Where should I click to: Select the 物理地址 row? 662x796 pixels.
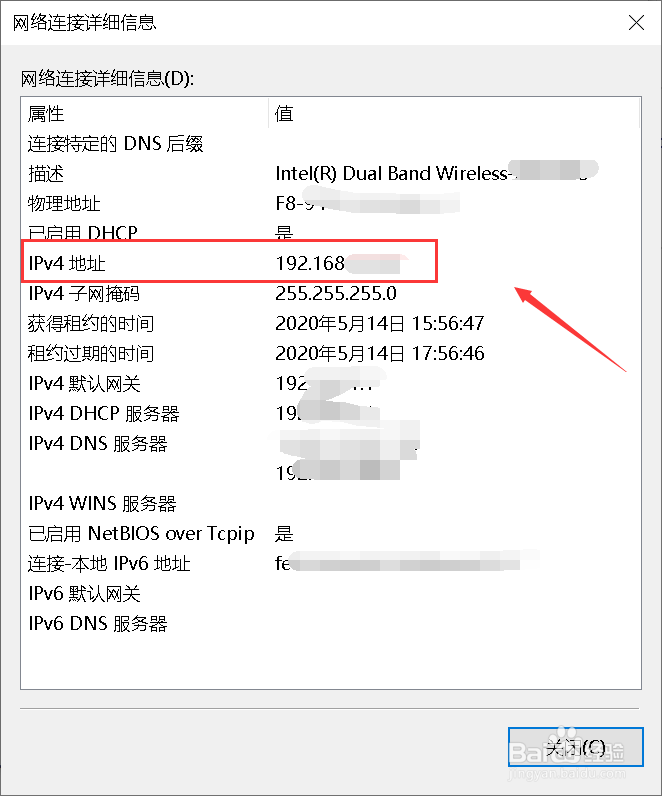click(x=330, y=204)
